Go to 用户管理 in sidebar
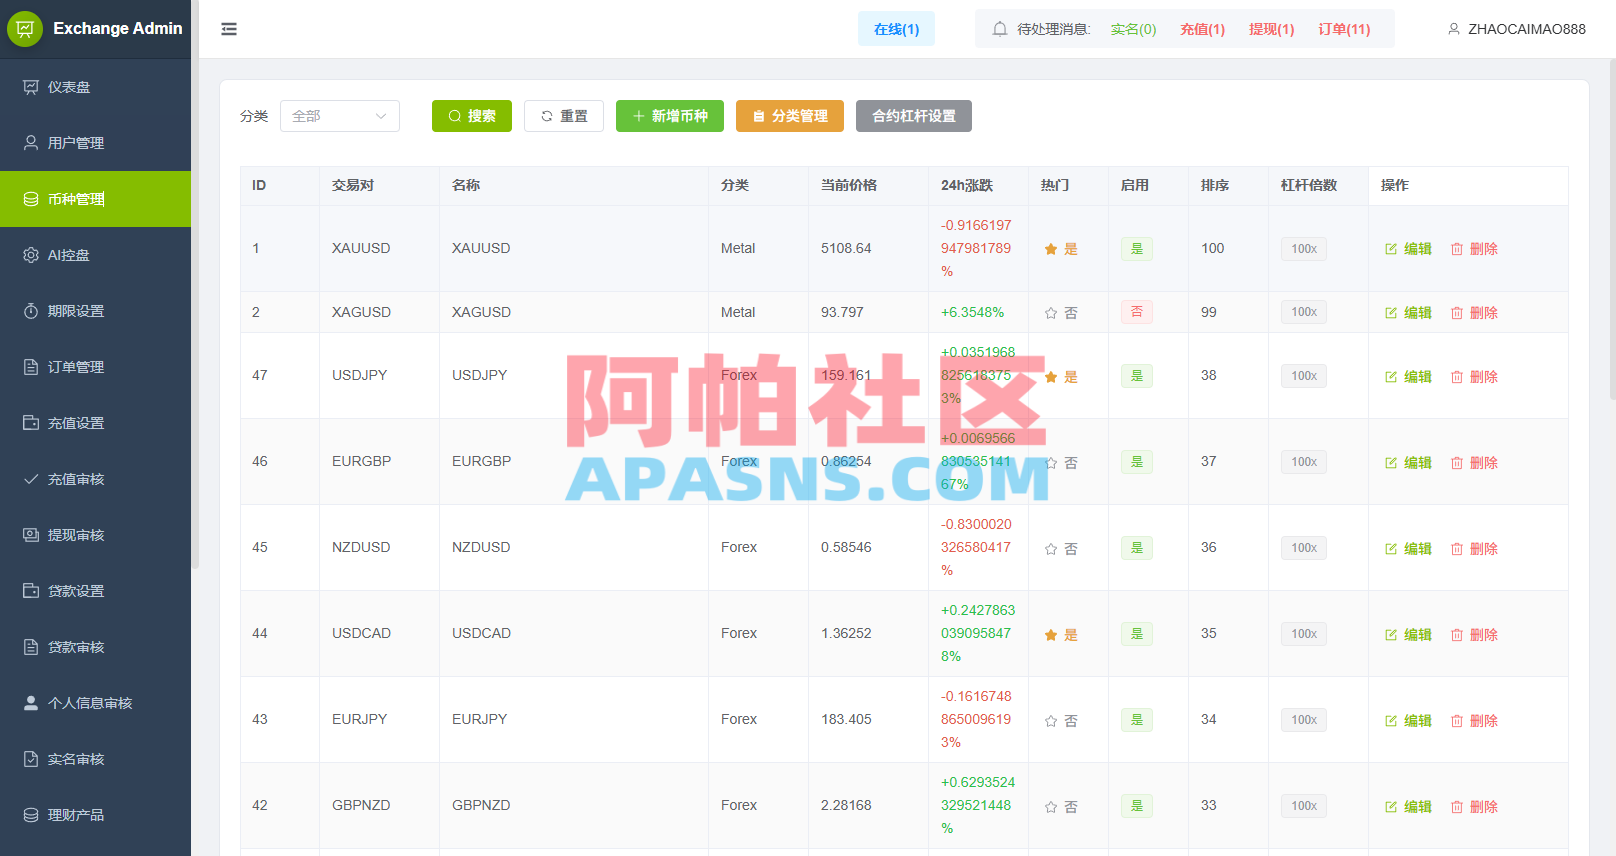 [x=95, y=143]
